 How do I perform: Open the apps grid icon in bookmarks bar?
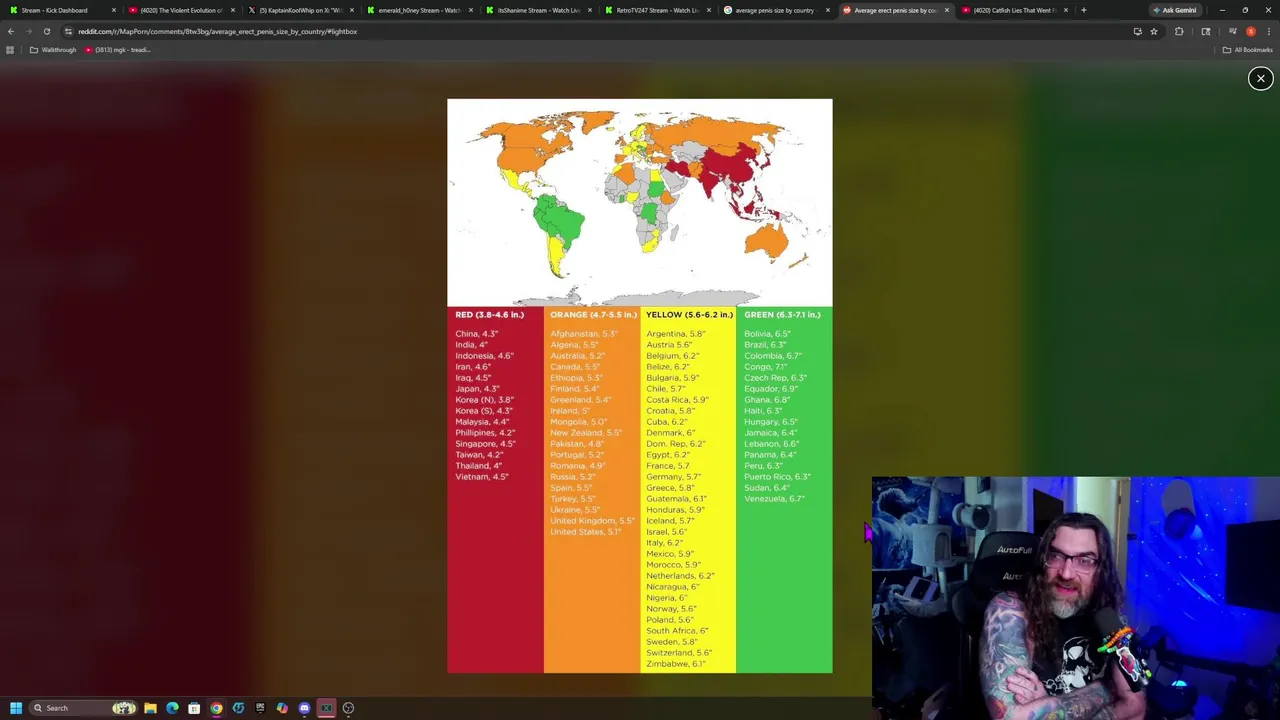[10, 50]
